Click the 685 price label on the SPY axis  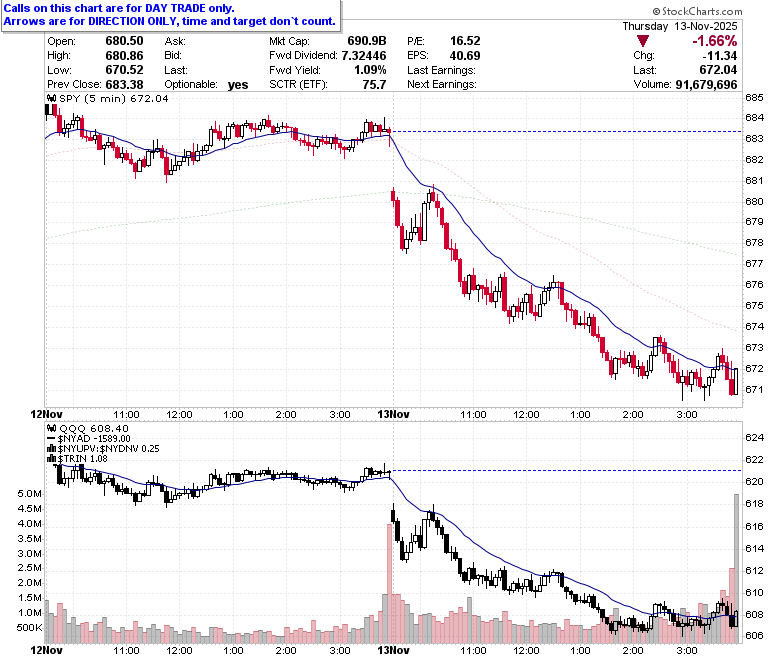(754, 97)
